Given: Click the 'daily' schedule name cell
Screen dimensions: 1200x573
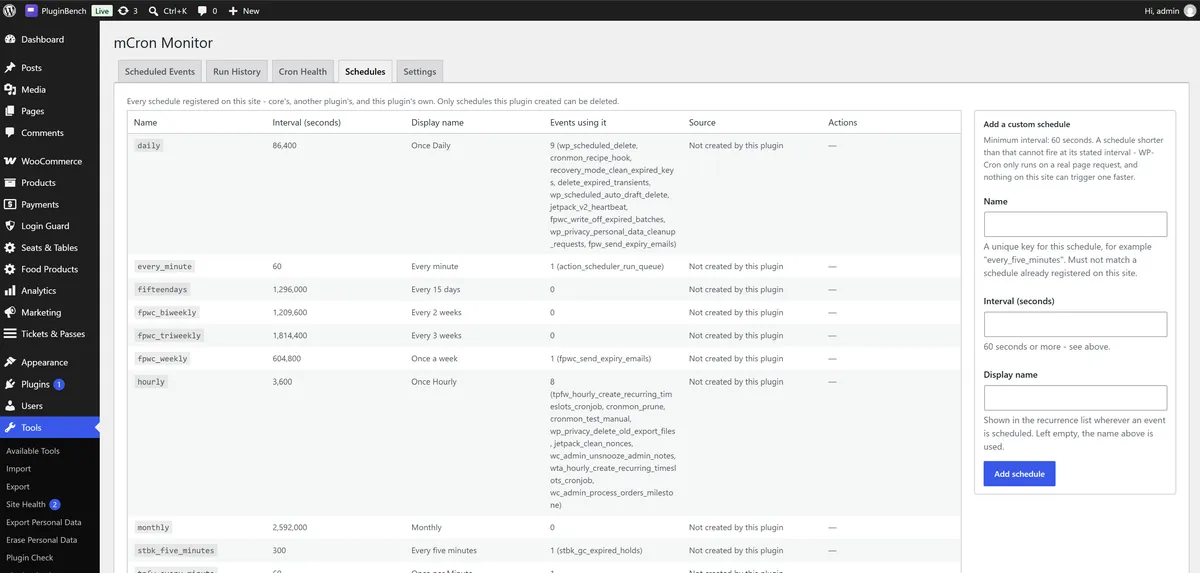Looking at the screenshot, I should 148,146.
